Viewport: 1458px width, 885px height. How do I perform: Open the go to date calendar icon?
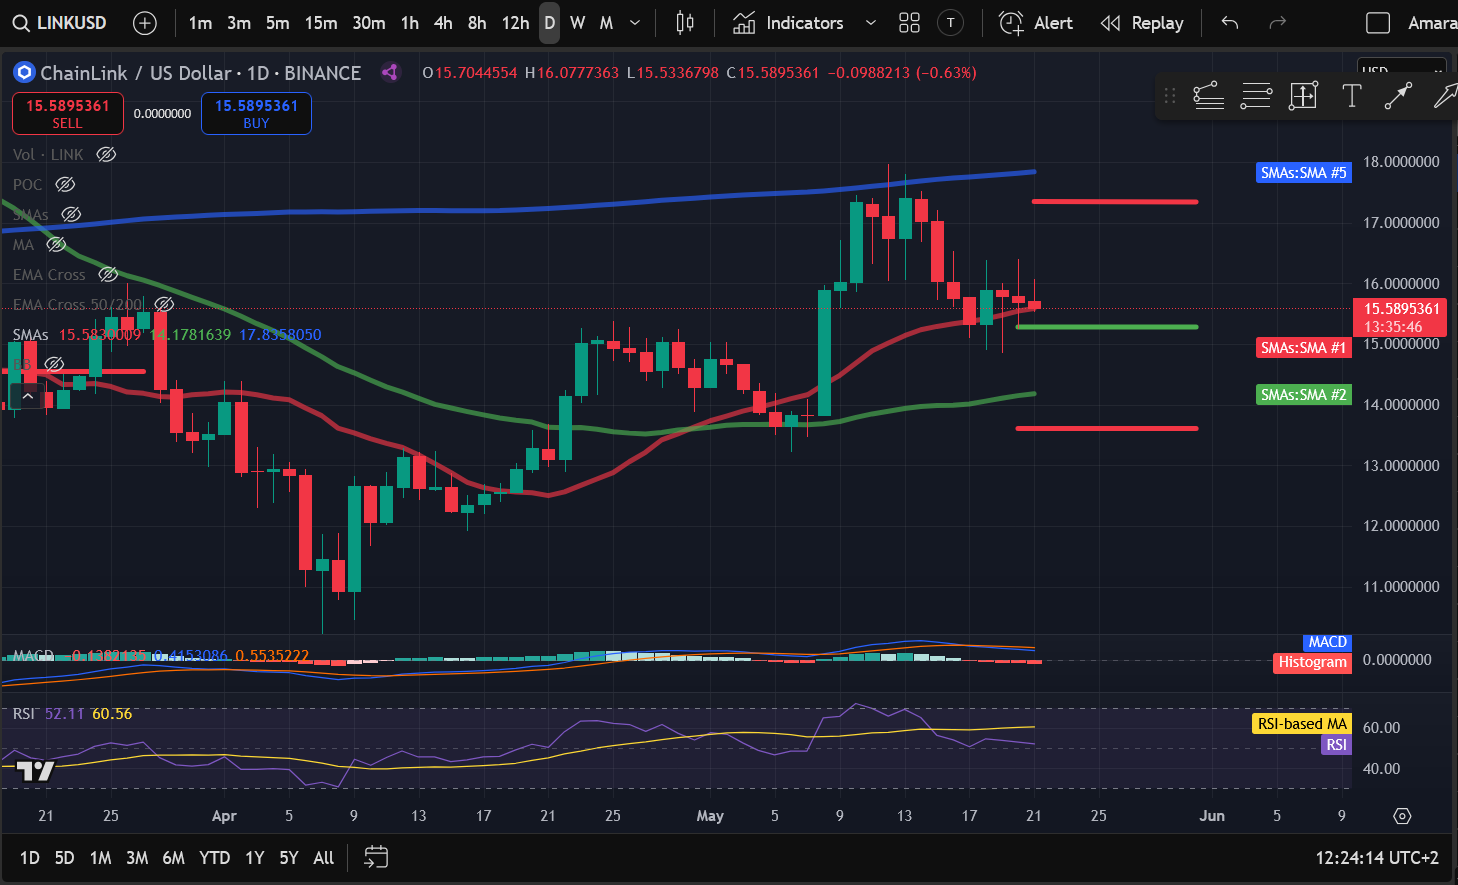[x=376, y=858]
